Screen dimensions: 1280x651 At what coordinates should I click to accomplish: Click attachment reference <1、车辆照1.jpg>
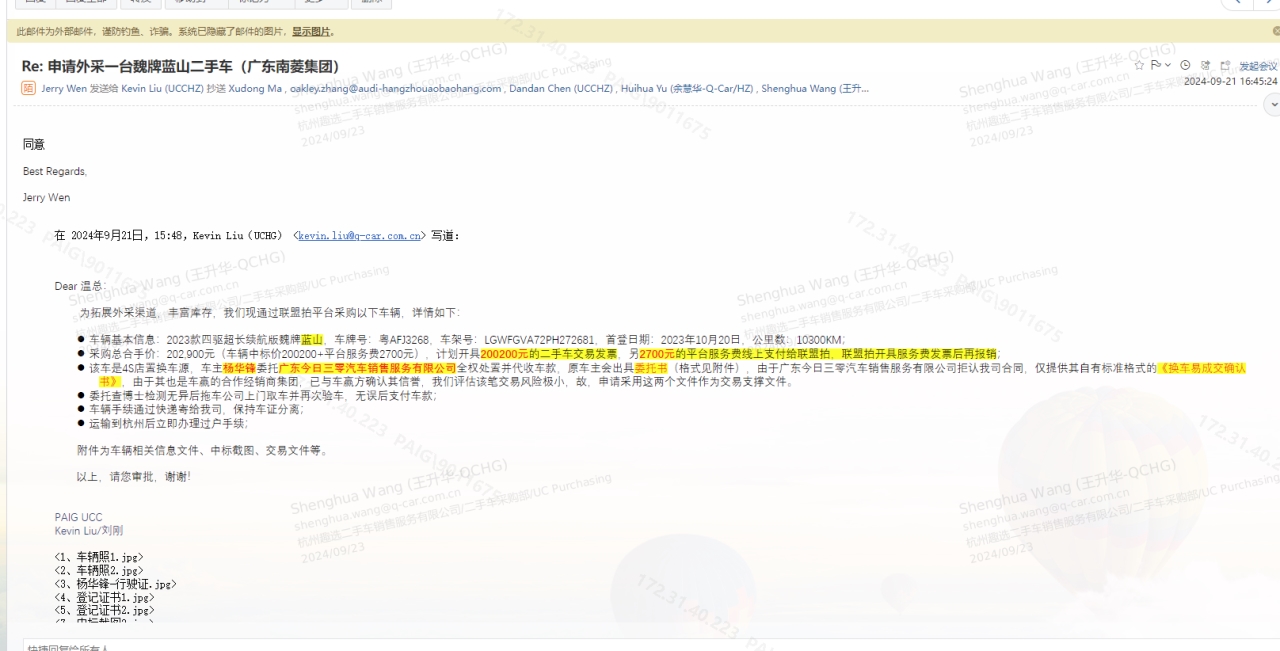(99, 557)
